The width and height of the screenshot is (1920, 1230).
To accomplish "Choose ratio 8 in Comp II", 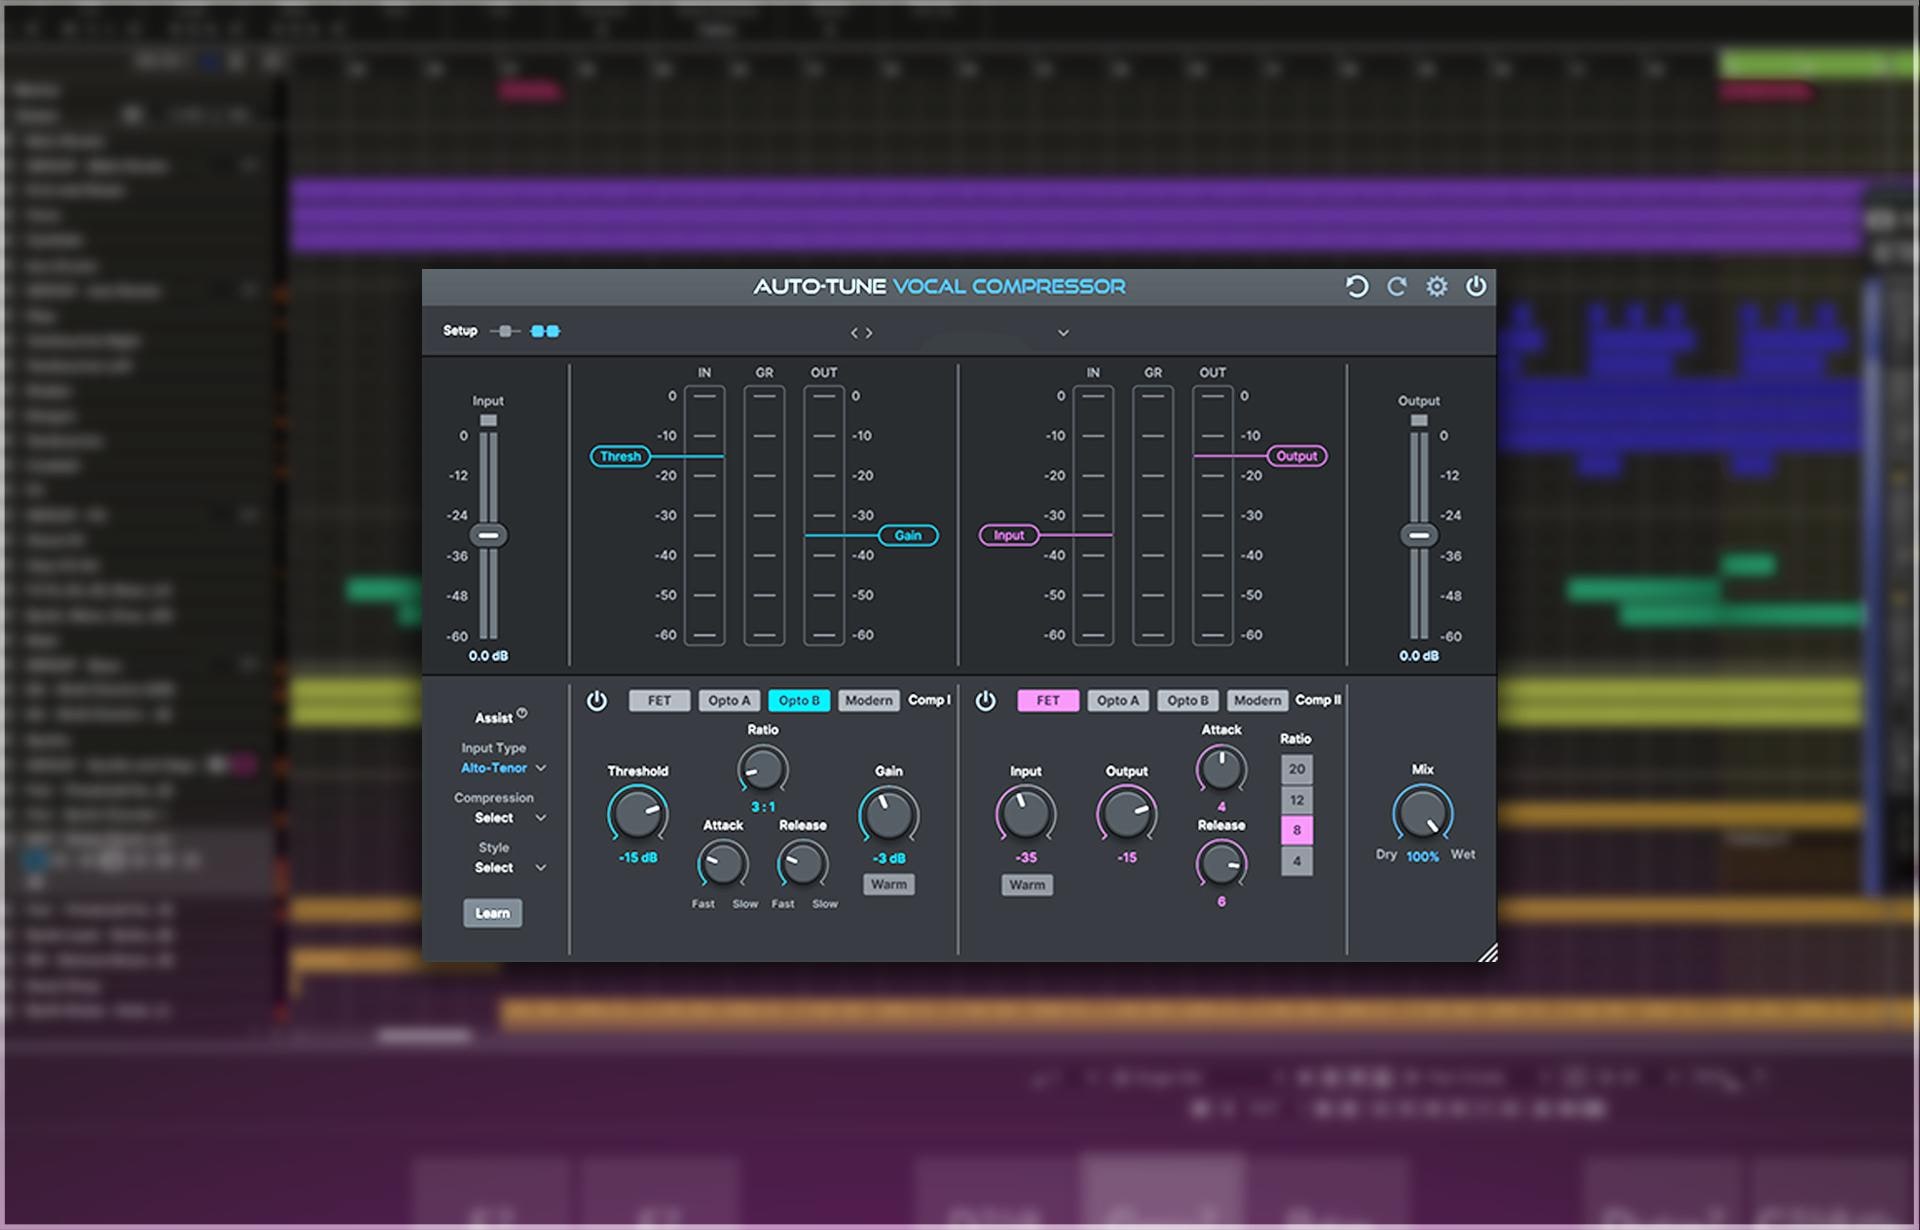I will (1297, 830).
